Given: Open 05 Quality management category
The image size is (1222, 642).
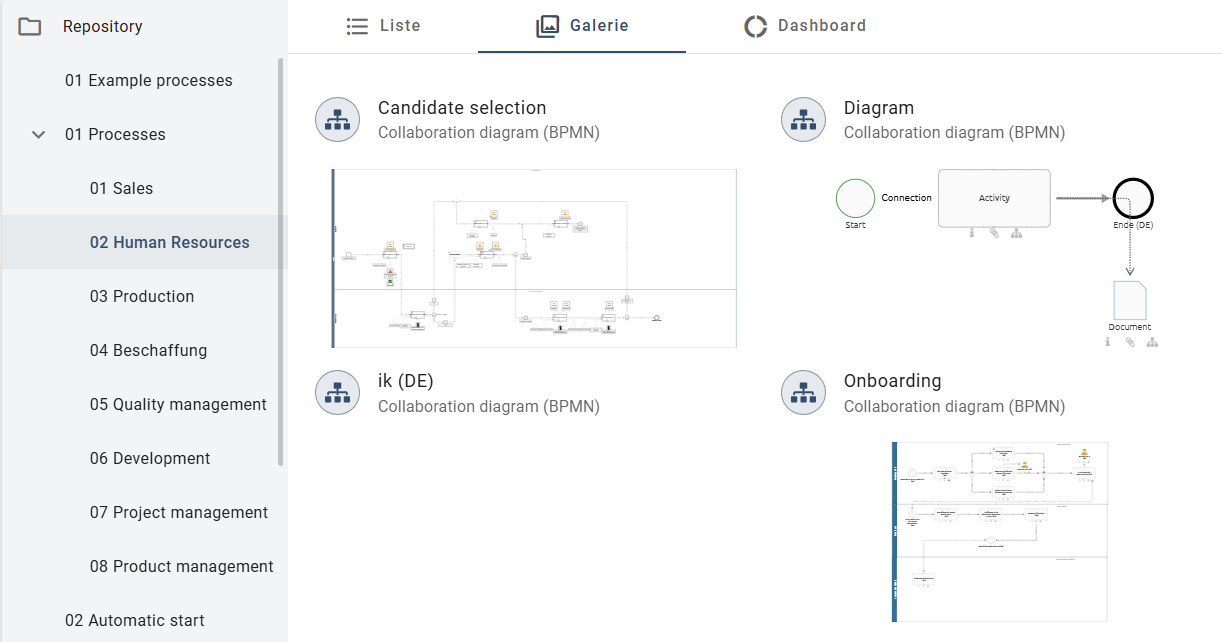Looking at the screenshot, I should point(178,404).
